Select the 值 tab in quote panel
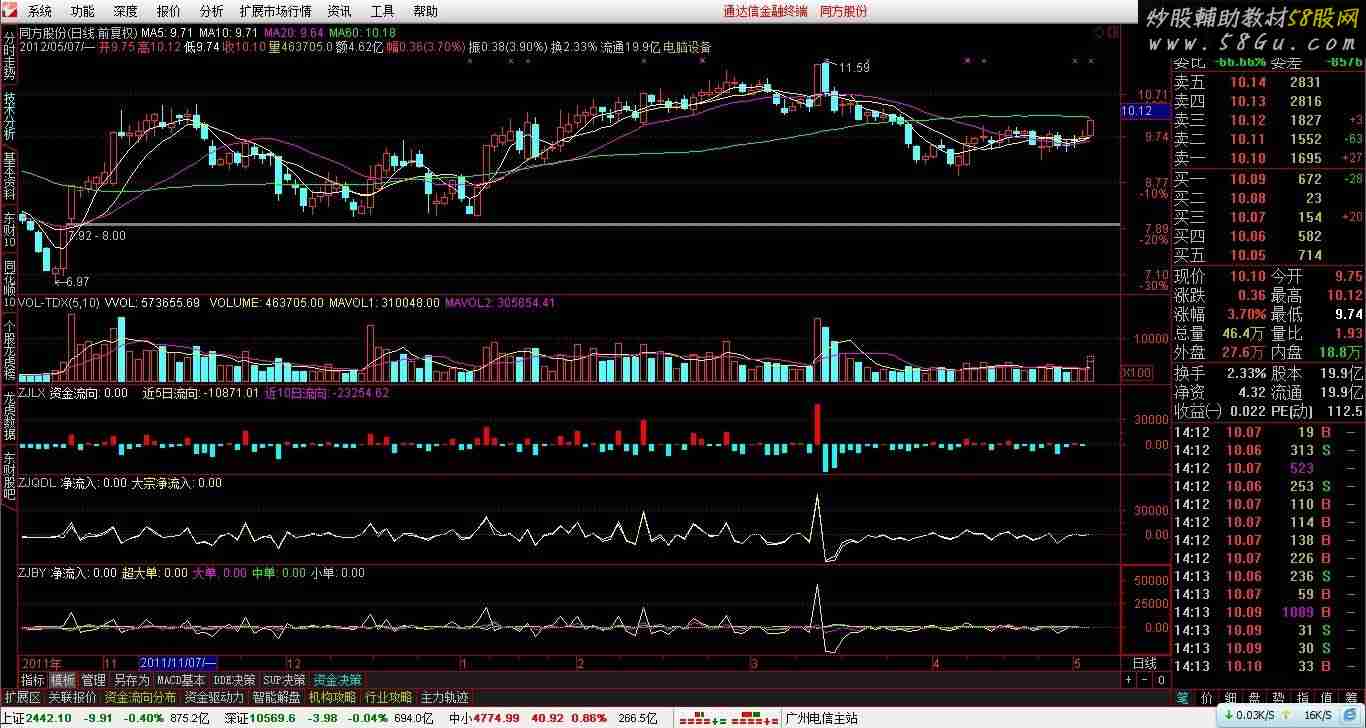The width and height of the screenshot is (1366, 728). pyautogui.click(x=1328, y=697)
